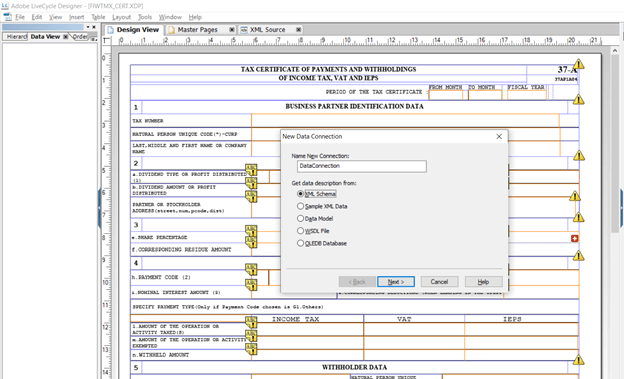This screenshot has width=624, height=379.
Task: Click field icon on e.SHARE PERCENTAGE row
Action: coord(251,242)
